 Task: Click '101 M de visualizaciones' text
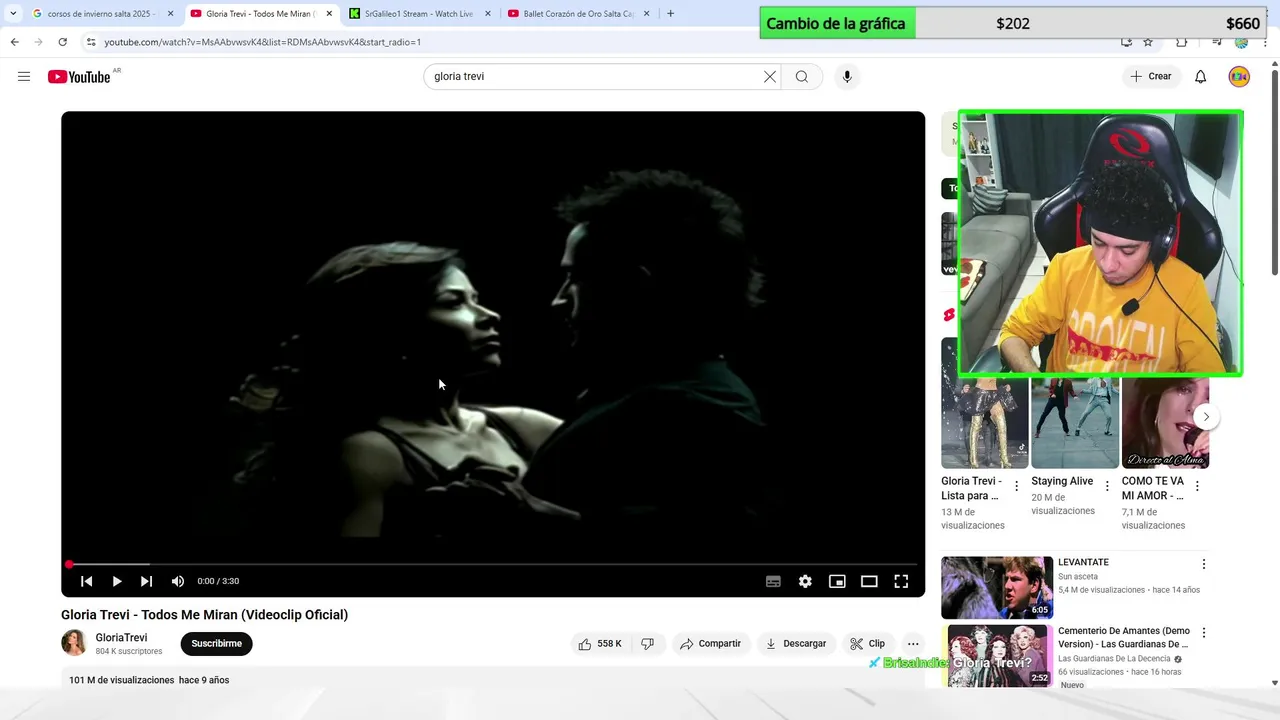tap(122, 680)
